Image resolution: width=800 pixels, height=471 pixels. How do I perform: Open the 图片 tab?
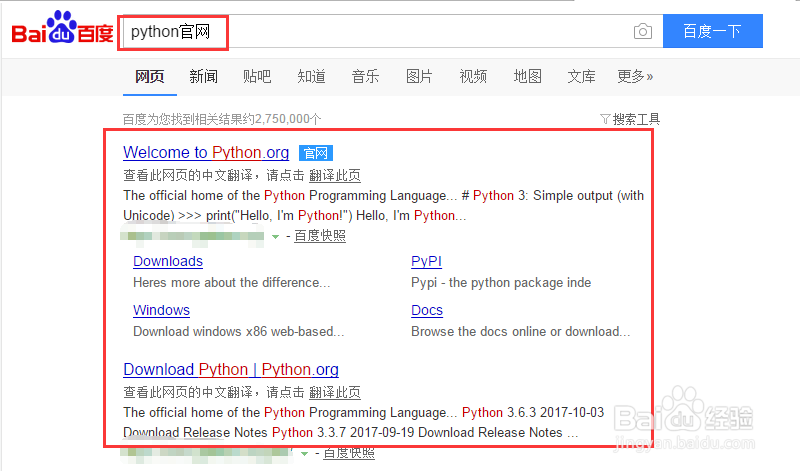[x=419, y=77]
